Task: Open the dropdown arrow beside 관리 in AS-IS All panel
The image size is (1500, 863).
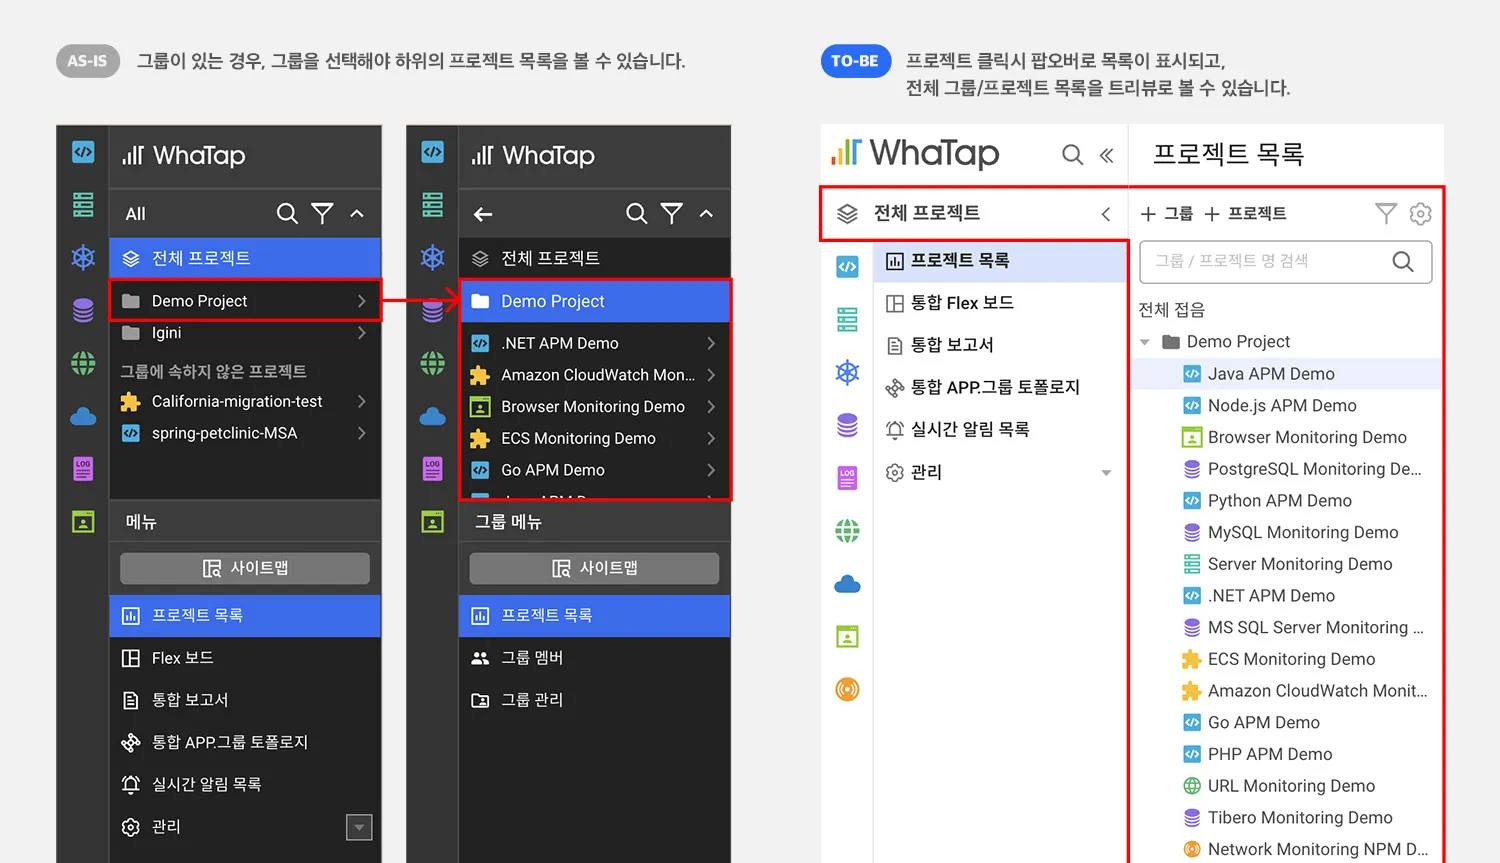Action: point(359,827)
